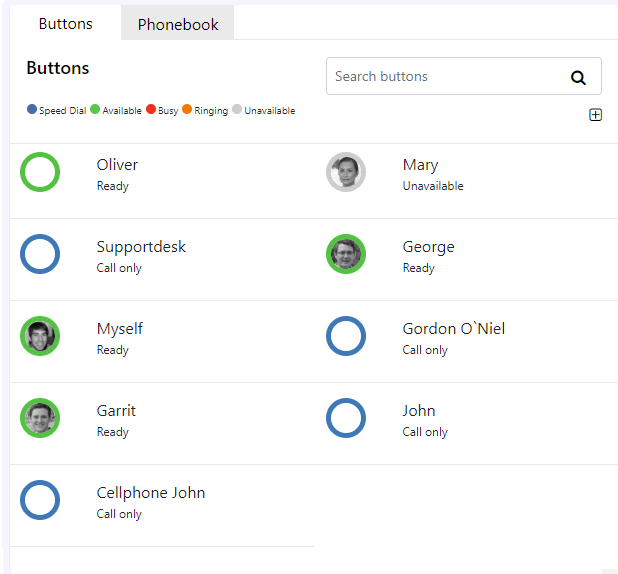Image resolution: width=618 pixels, height=574 pixels.
Task: Click the orange Ringing legend dot
Action: [187, 109]
